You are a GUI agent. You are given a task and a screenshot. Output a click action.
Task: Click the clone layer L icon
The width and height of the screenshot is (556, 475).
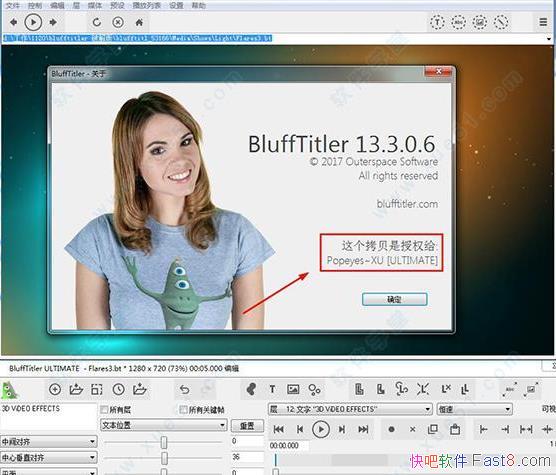pos(359,389)
